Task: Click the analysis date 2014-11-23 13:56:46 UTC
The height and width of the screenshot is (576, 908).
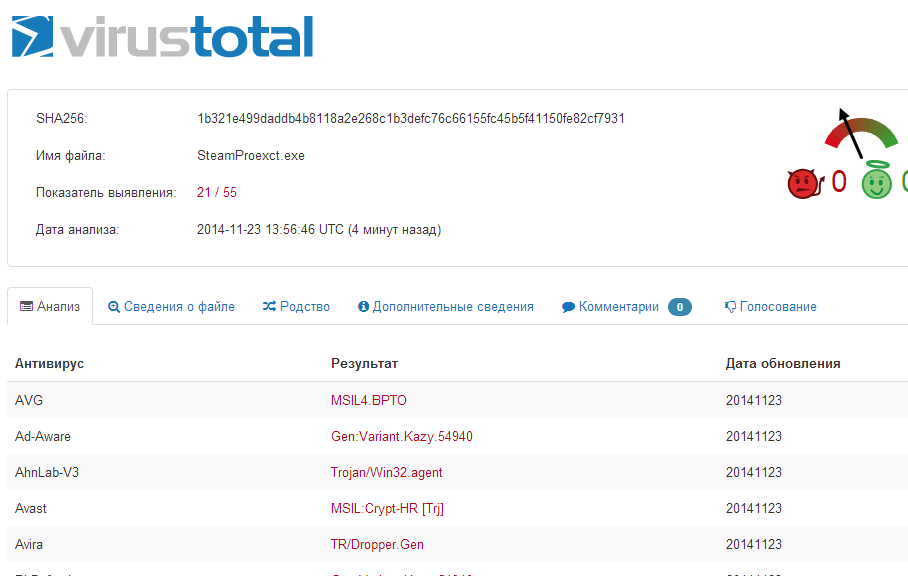Action: click(x=270, y=230)
